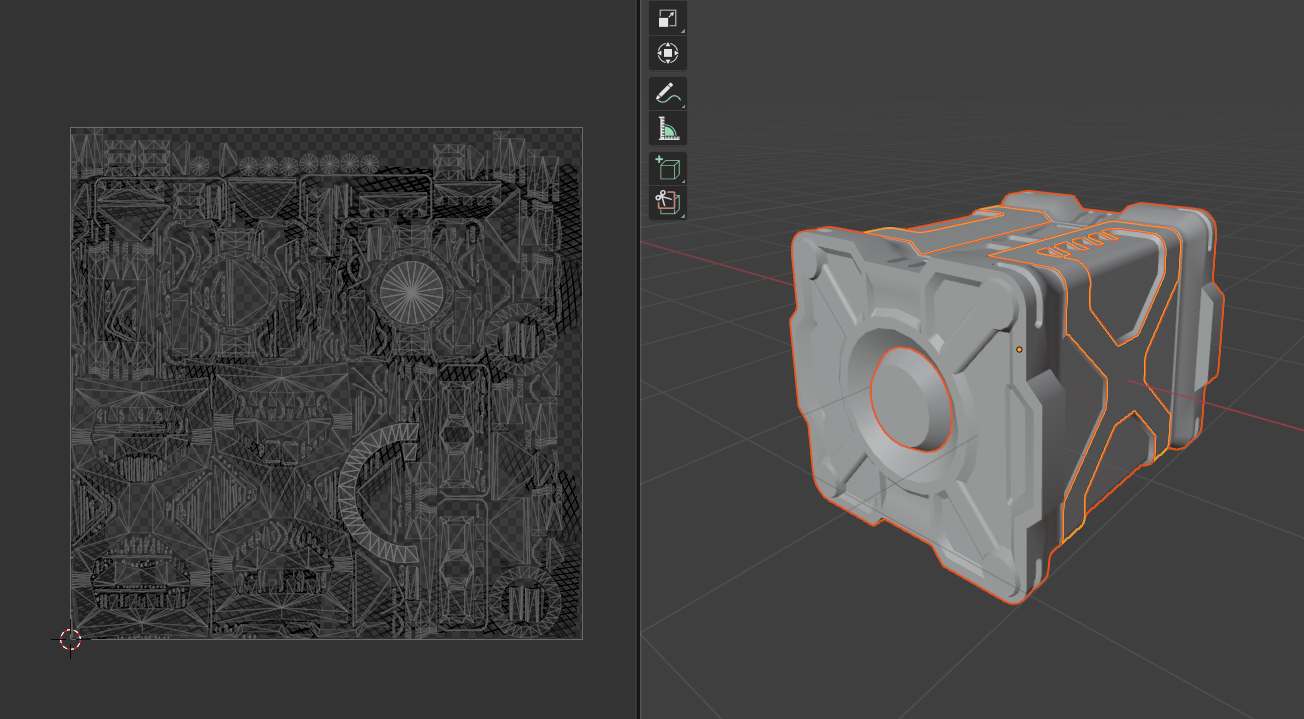
Task: Click the crate model in the 3D viewport
Action: [1005, 398]
